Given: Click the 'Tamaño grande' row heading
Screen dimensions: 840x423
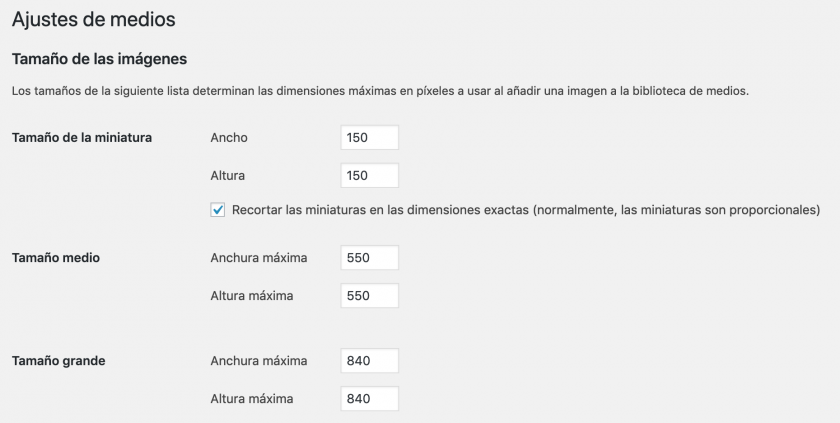Looking at the screenshot, I should (58, 361).
